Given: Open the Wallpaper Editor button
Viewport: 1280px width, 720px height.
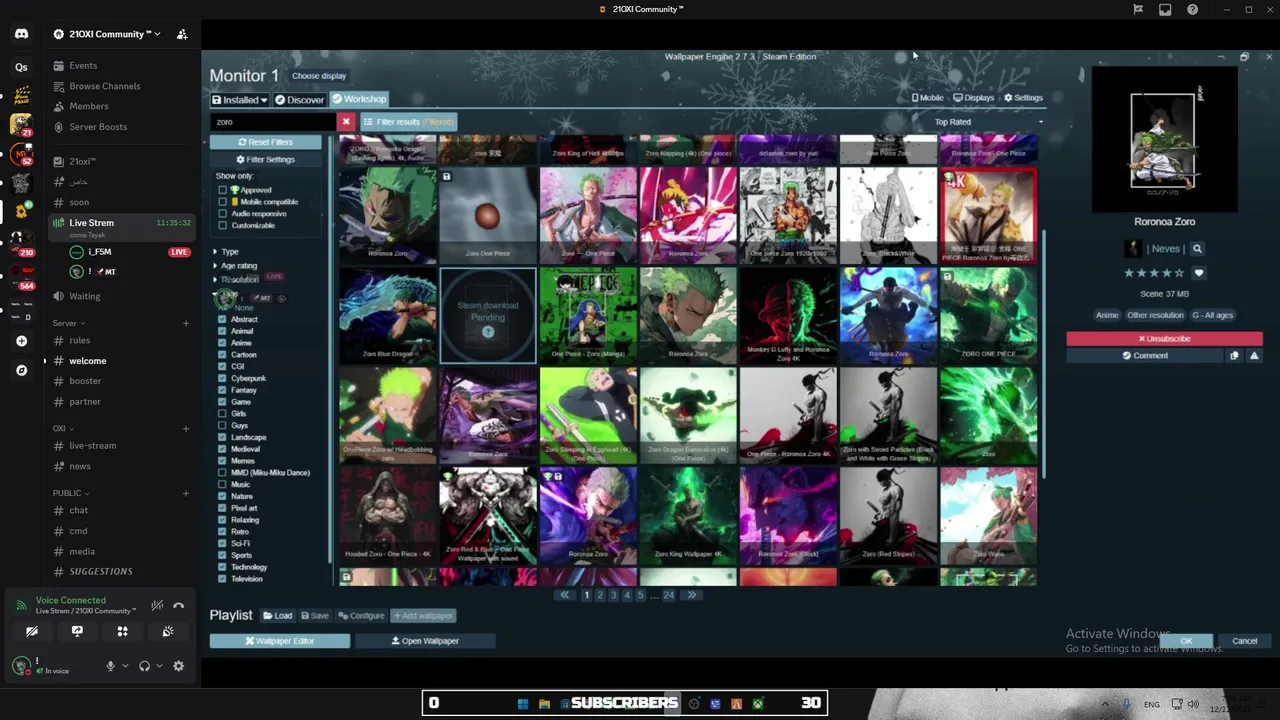Looking at the screenshot, I should click(280, 641).
